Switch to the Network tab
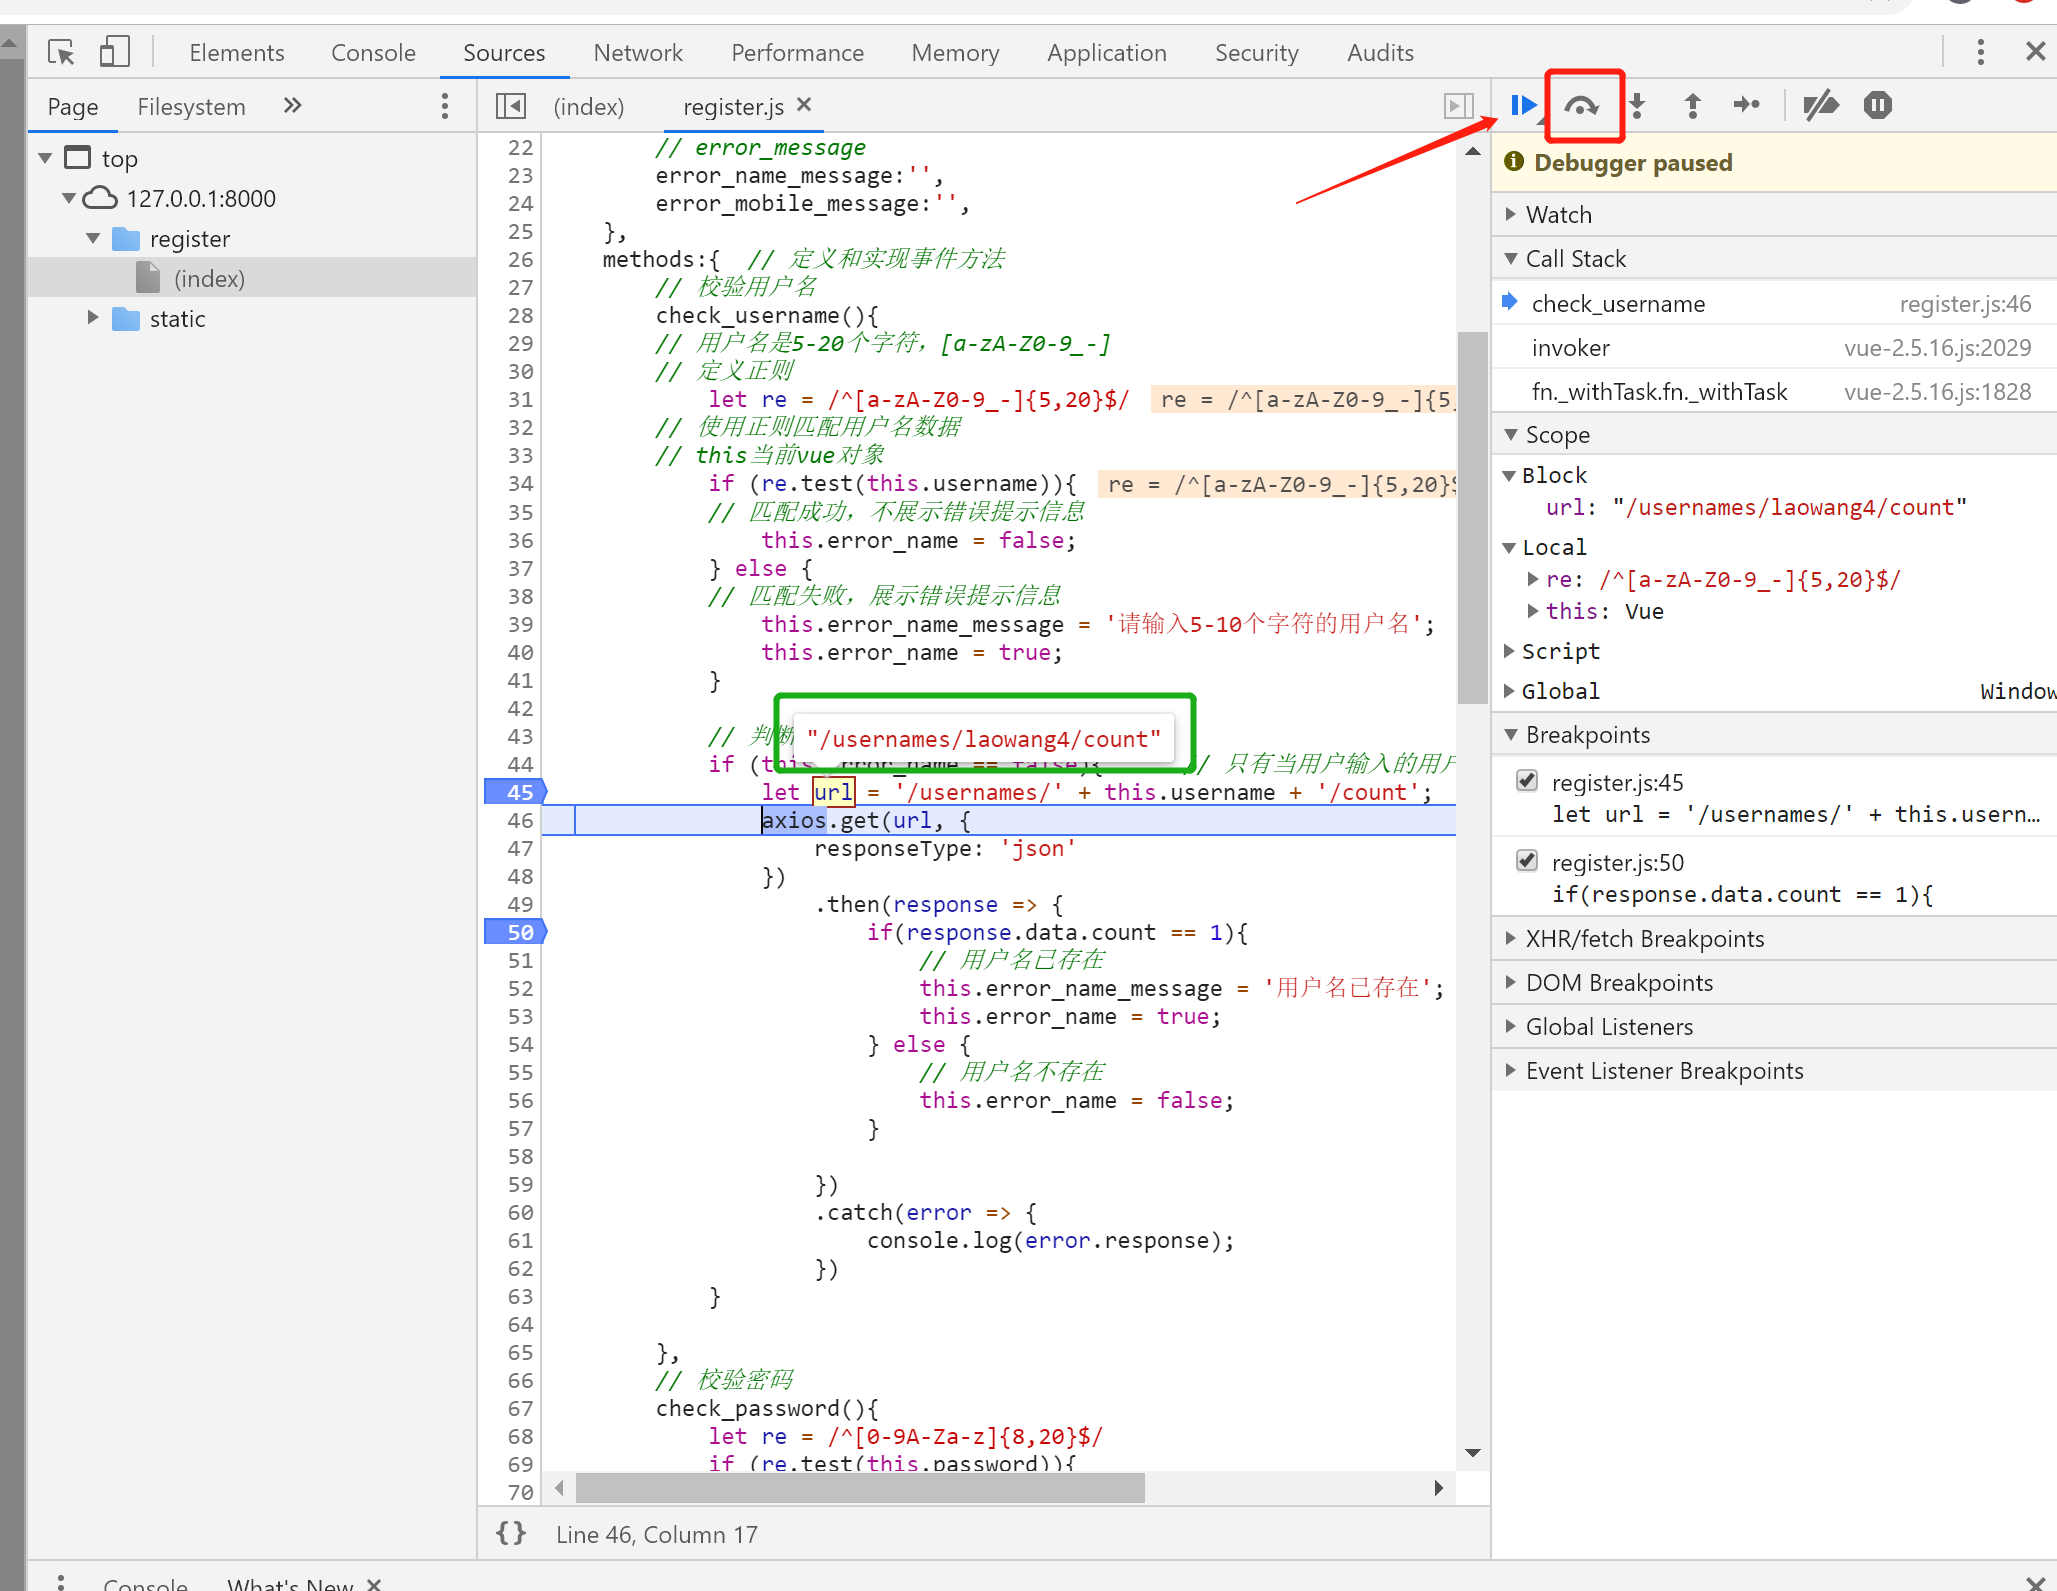2057x1591 pixels. [x=637, y=52]
